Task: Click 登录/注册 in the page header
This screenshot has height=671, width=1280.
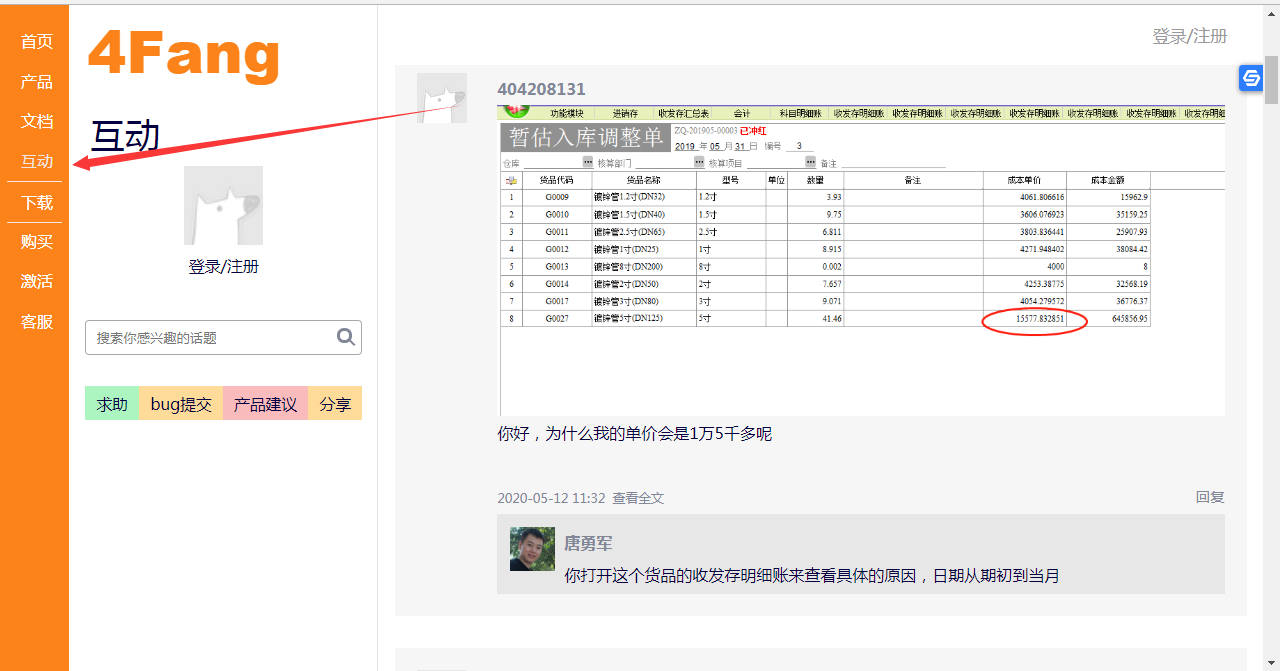Action: click(1190, 36)
